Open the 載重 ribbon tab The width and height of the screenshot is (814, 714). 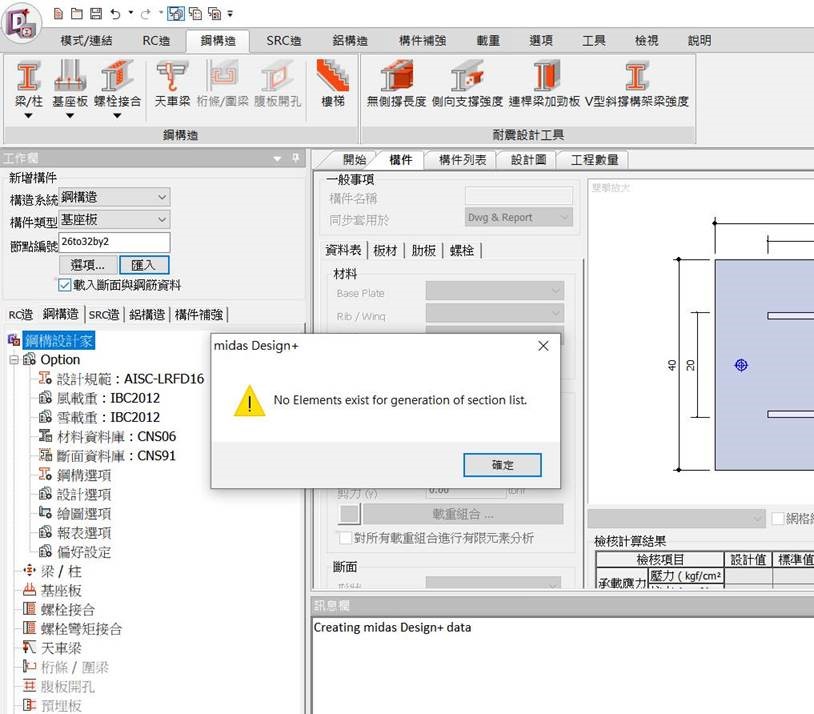tap(488, 41)
